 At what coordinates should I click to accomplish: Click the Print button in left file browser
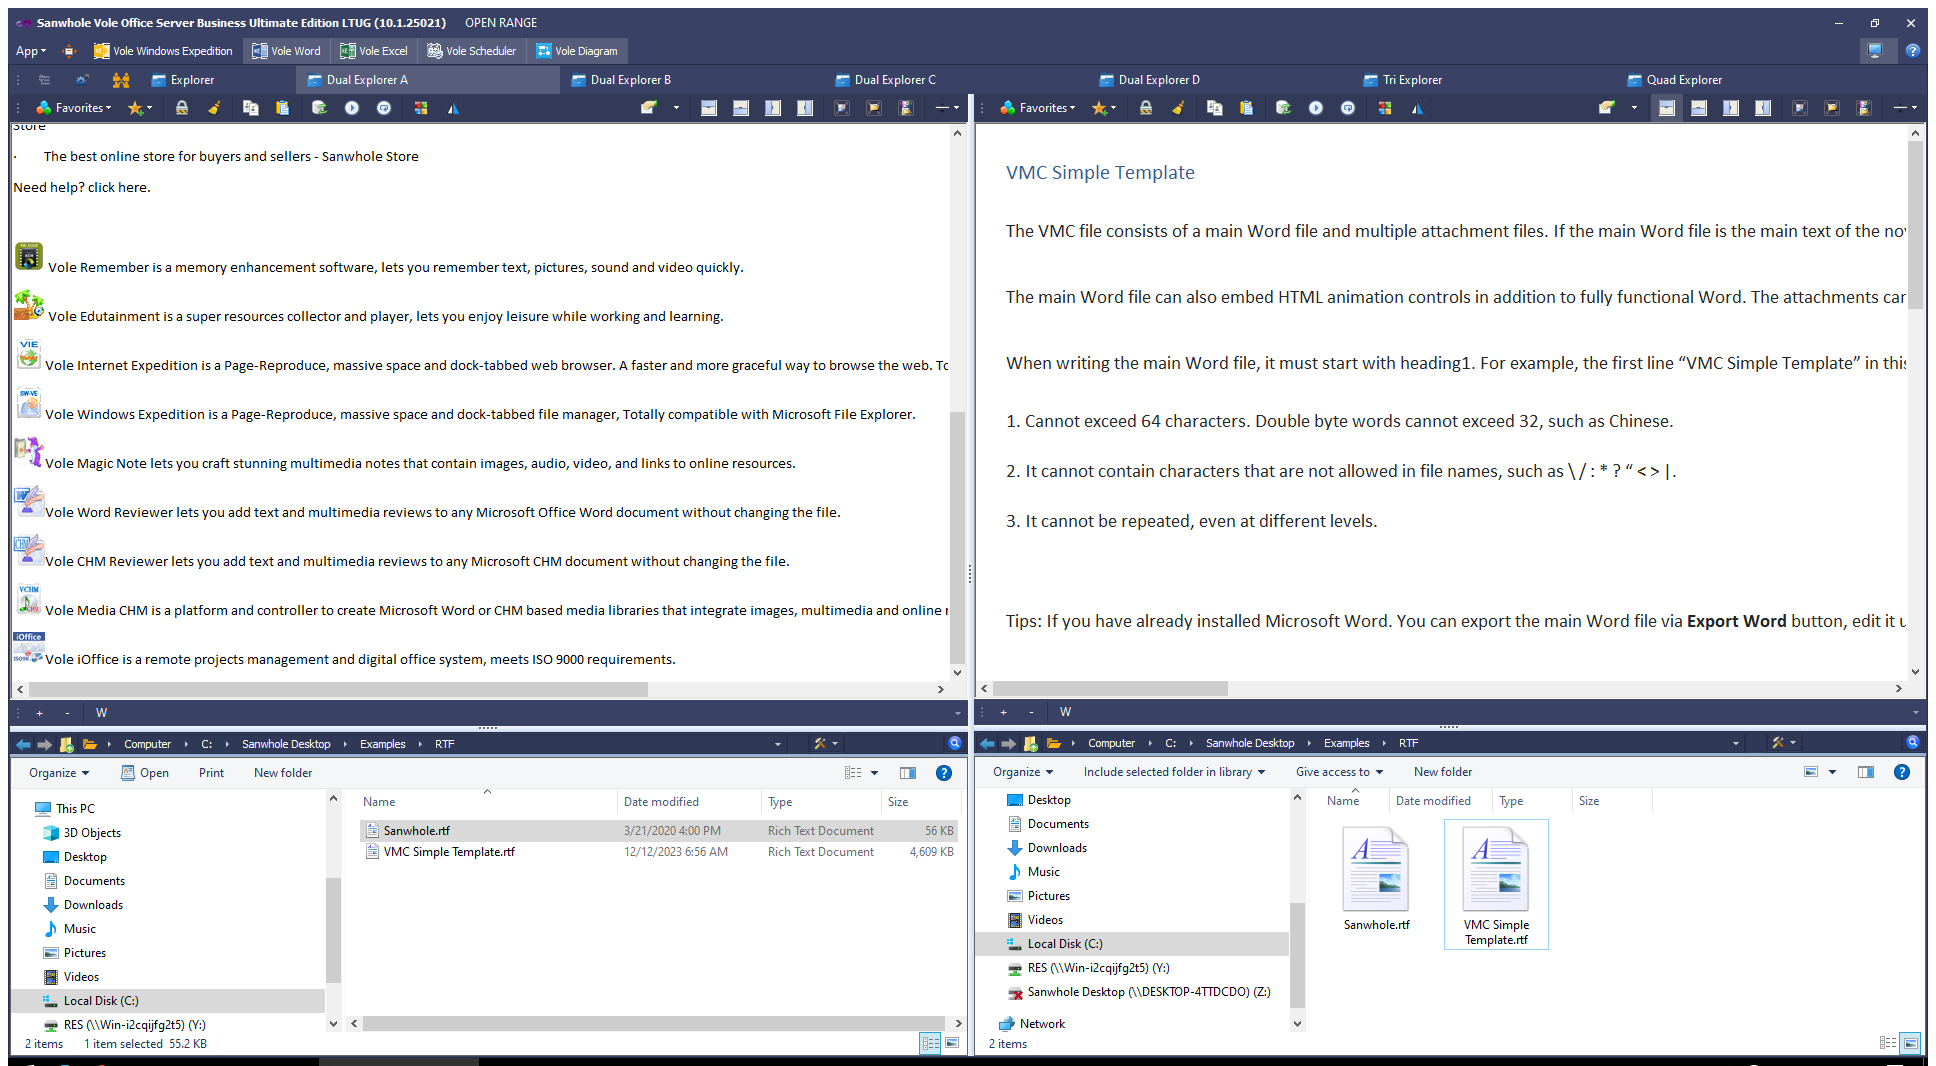coord(211,773)
